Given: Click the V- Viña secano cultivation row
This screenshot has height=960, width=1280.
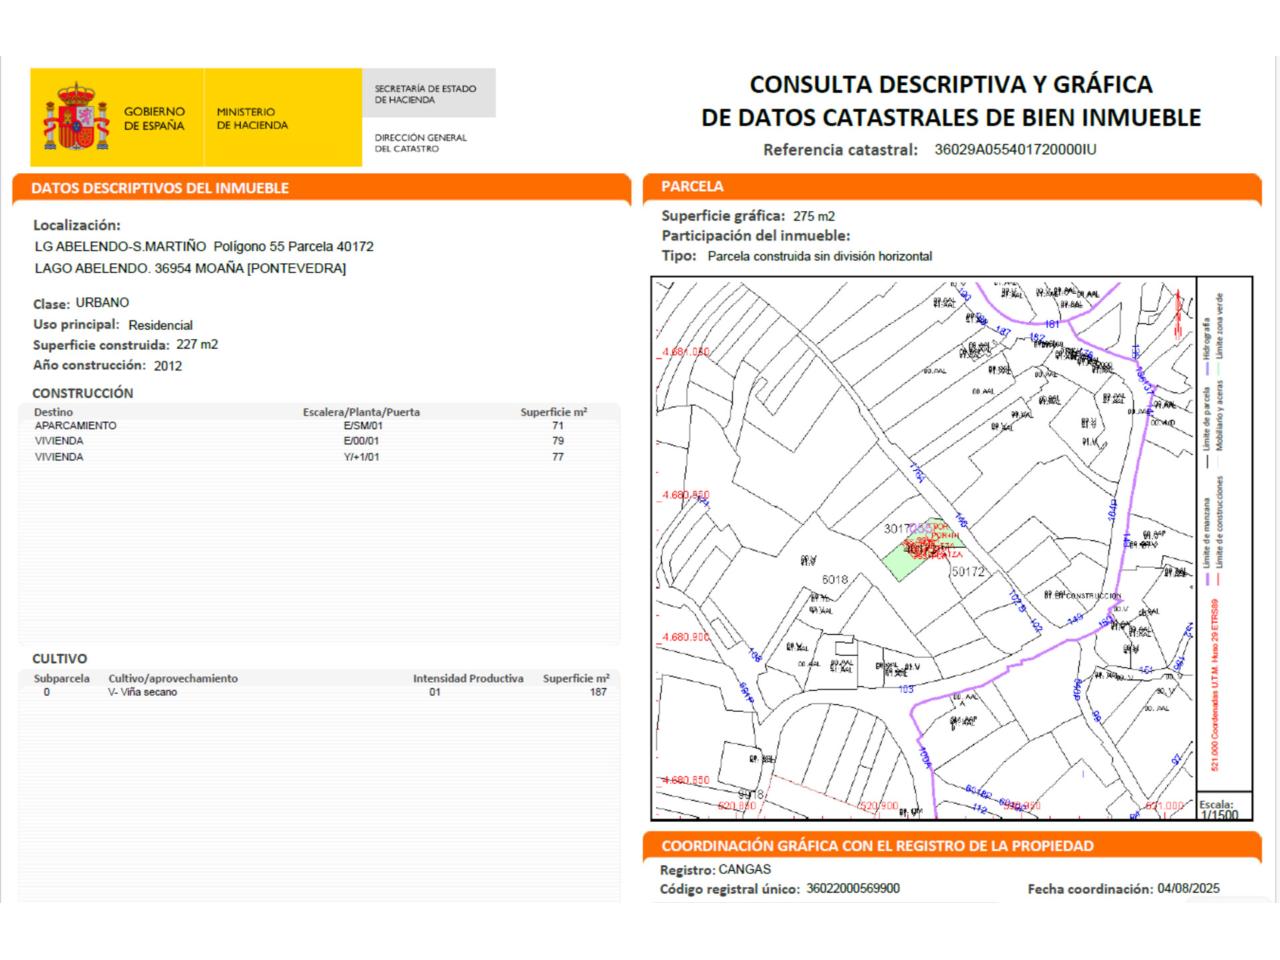Looking at the screenshot, I should [142, 692].
